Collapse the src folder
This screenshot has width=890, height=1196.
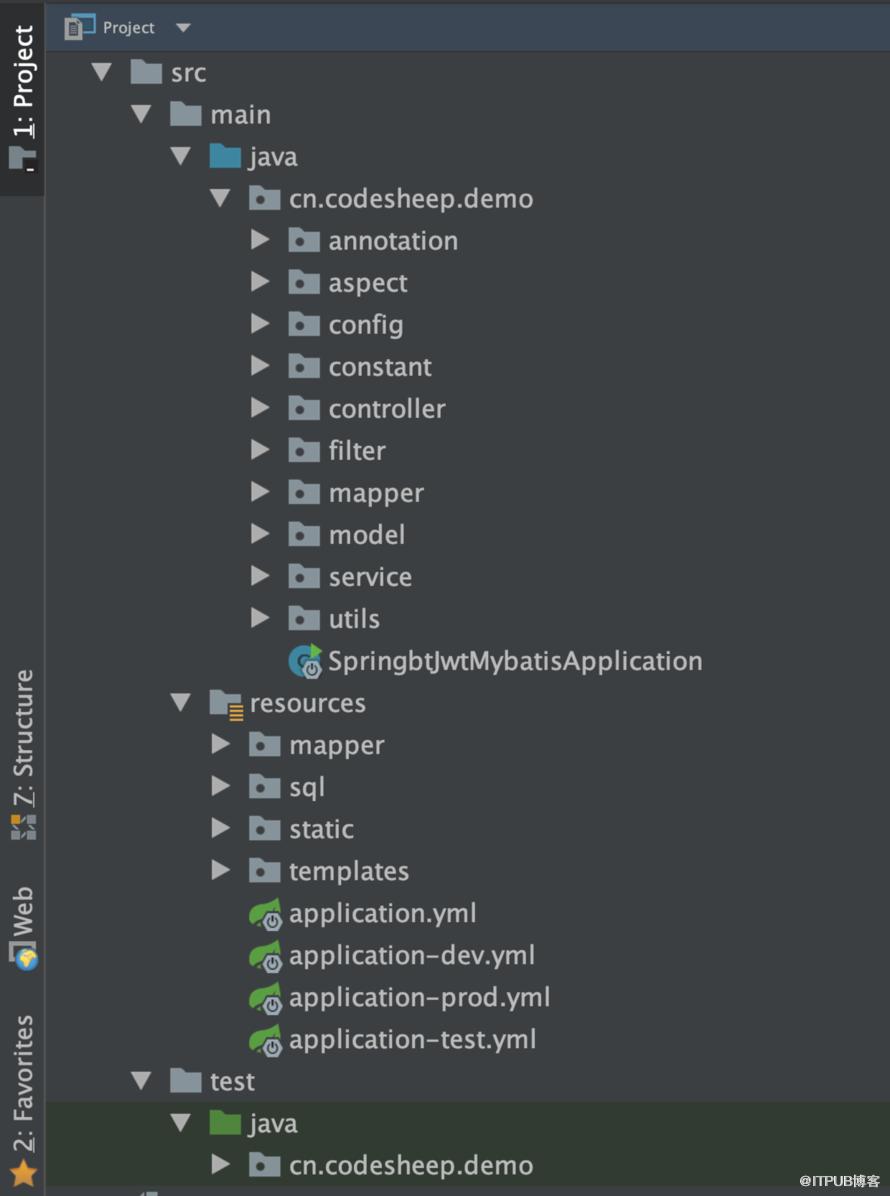click(101, 72)
